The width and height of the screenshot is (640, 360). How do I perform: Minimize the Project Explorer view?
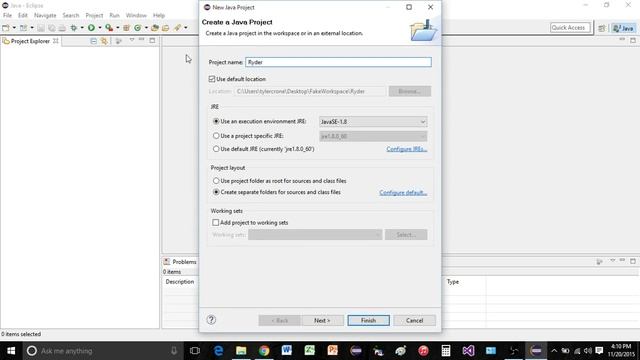(142, 40)
